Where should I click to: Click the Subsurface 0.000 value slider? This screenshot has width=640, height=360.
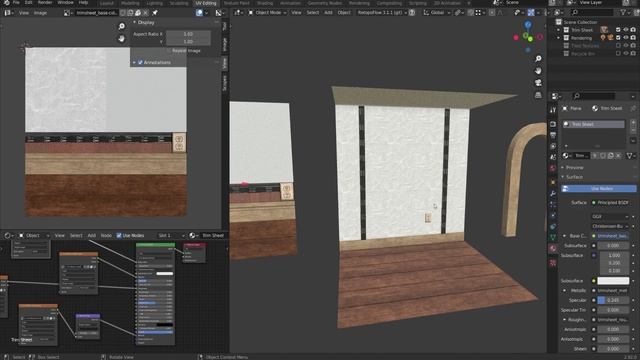[x=613, y=246]
